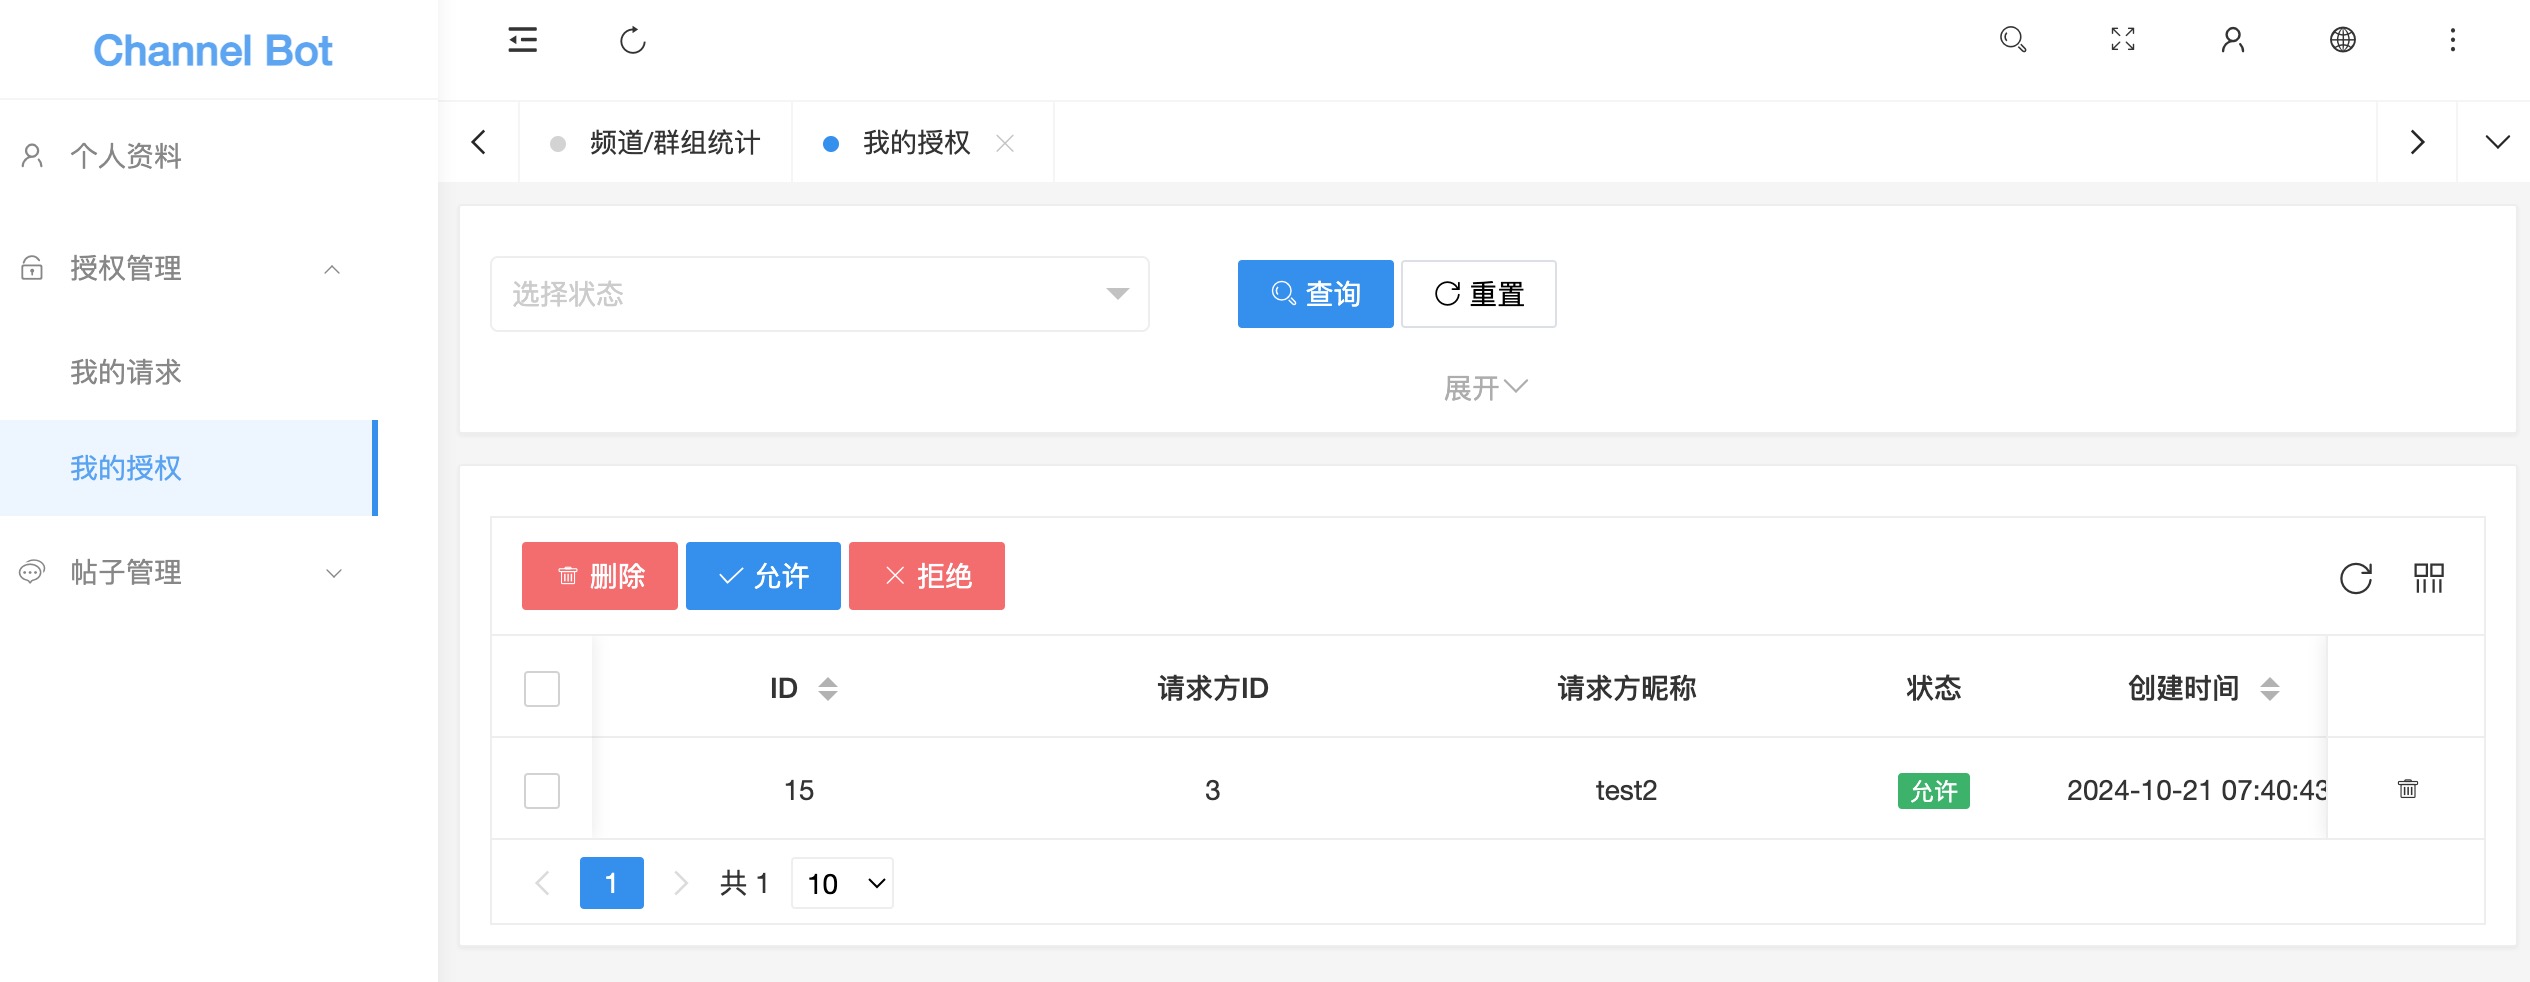The image size is (2530, 982).
Task: Close the 我的授权 tab
Action: point(1005,143)
